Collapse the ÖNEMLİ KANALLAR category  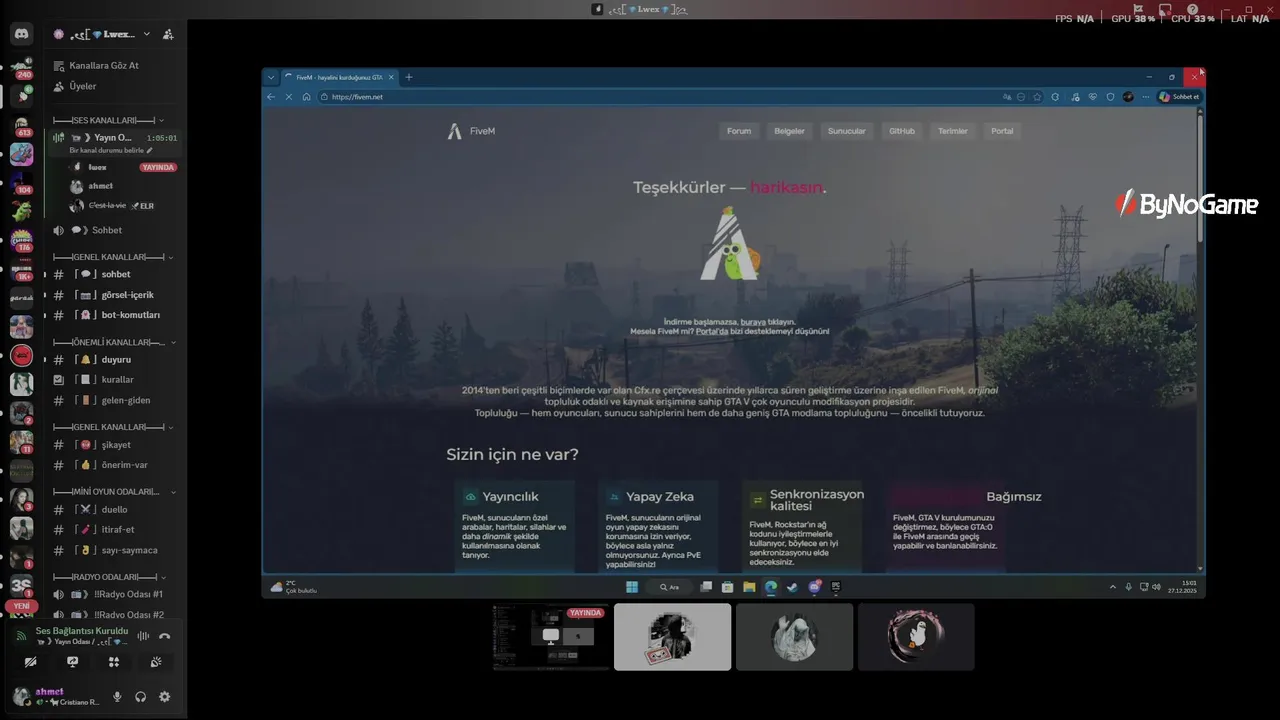coord(113,342)
